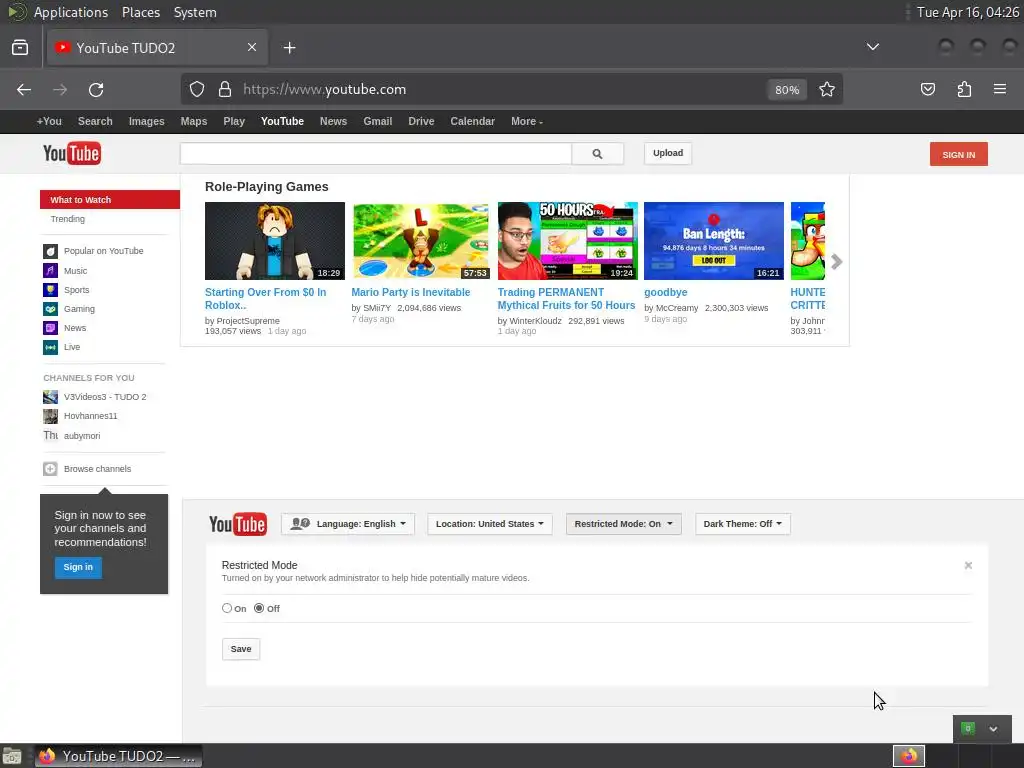This screenshot has height=768, width=1024.
Task: Open the Location: United States dropdown
Action: coord(490,524)
